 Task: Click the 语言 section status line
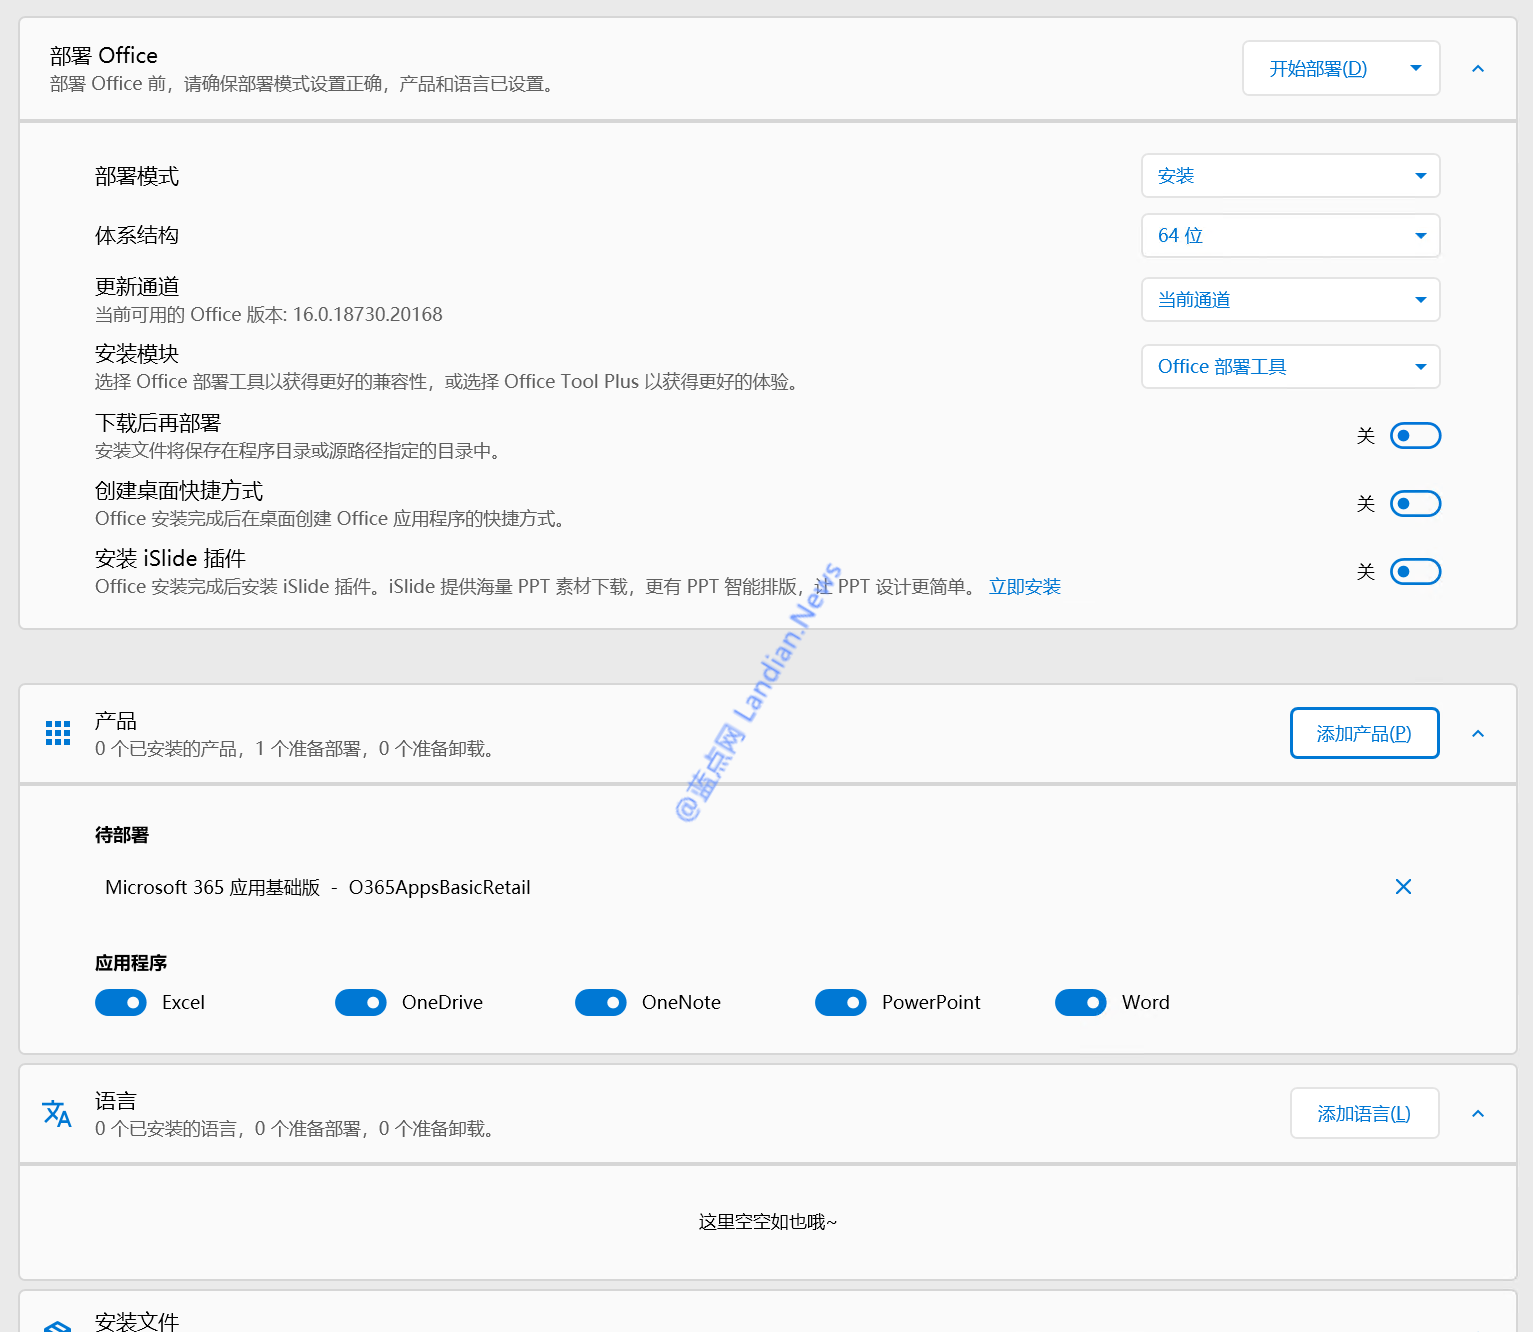coord(298,1129)
